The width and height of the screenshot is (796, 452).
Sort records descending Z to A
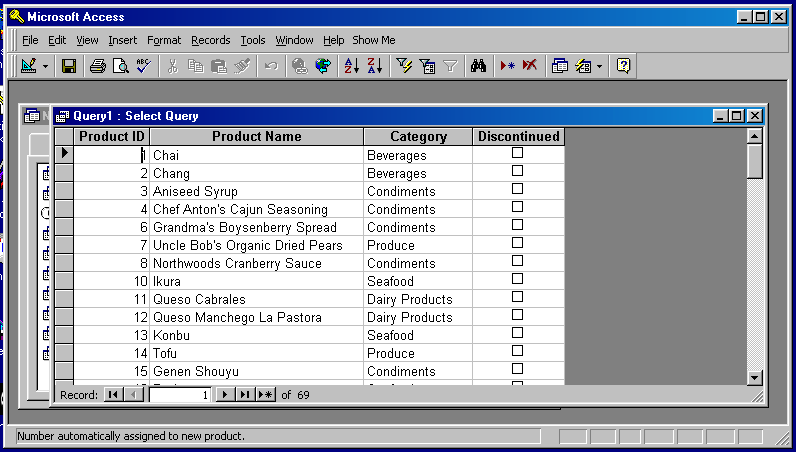pyautogui.click(x=374, y=66)
